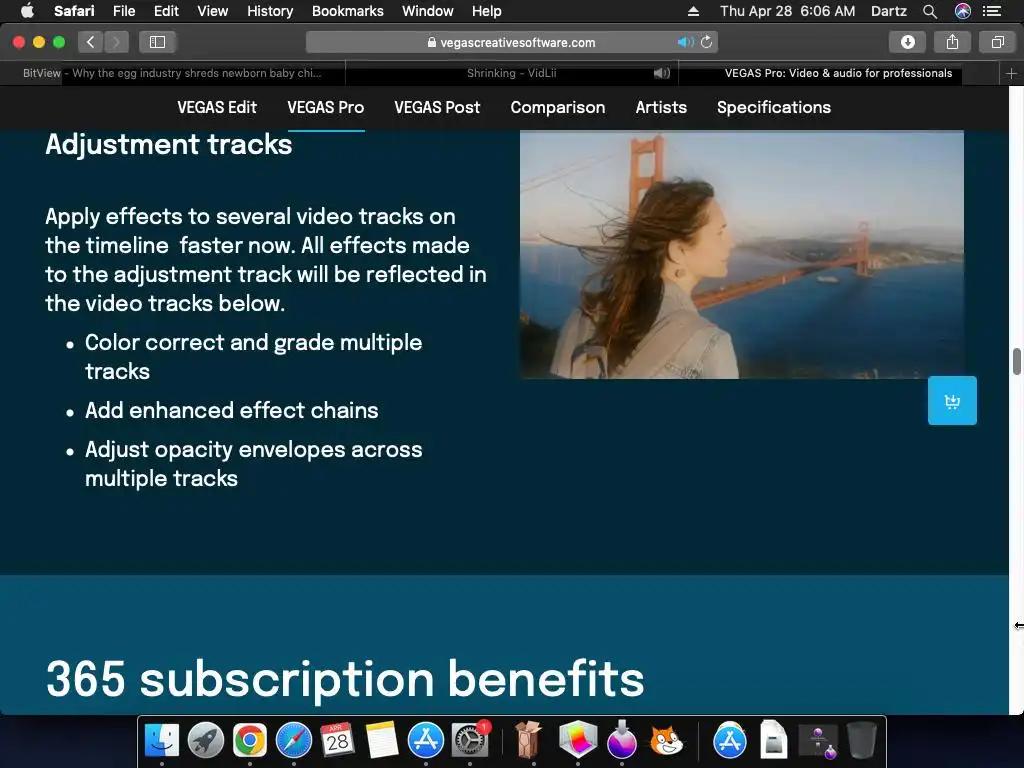
Task: Open the removable disk icon in Dock
Action: click(x=773, y=740)
